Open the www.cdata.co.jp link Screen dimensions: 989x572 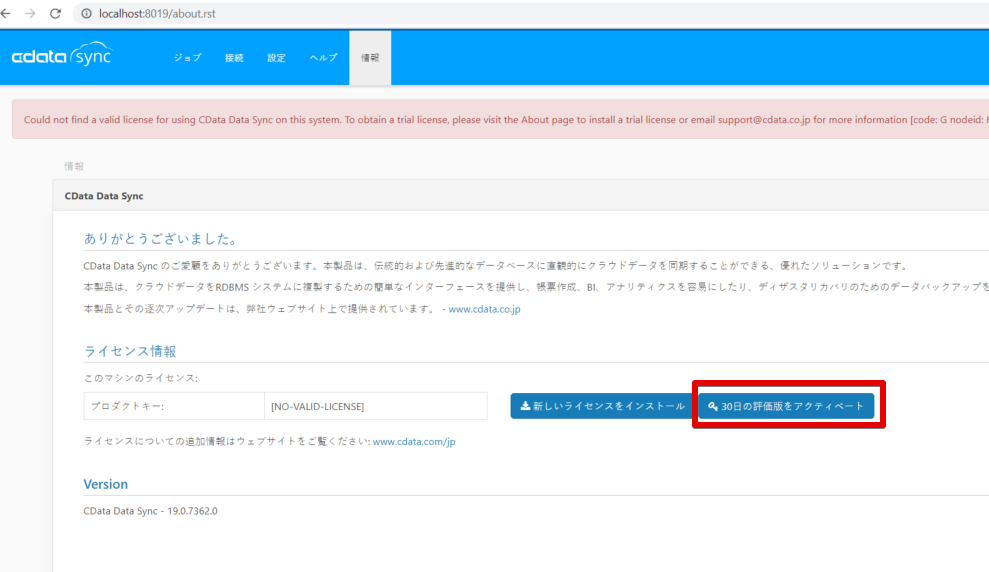click(x=484, y=309)
